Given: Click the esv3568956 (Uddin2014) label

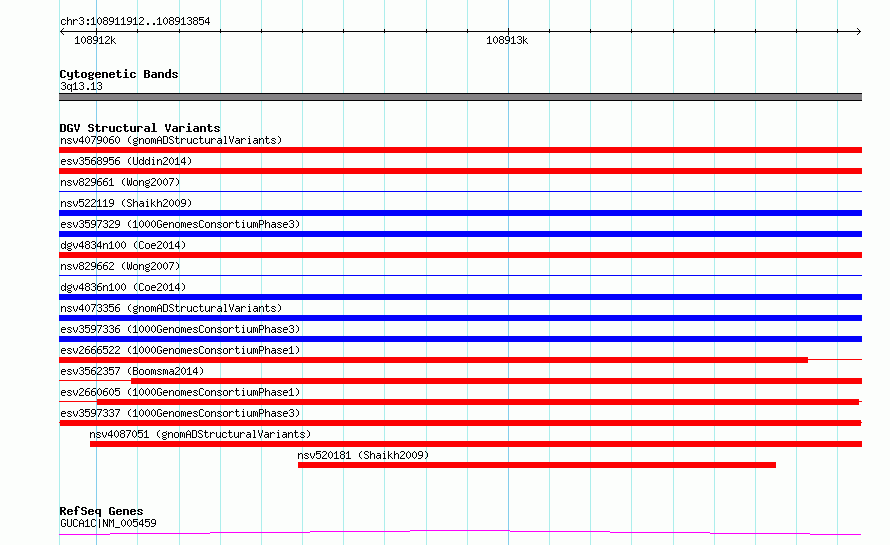Looking at the screenshot, I should (126, 161).
